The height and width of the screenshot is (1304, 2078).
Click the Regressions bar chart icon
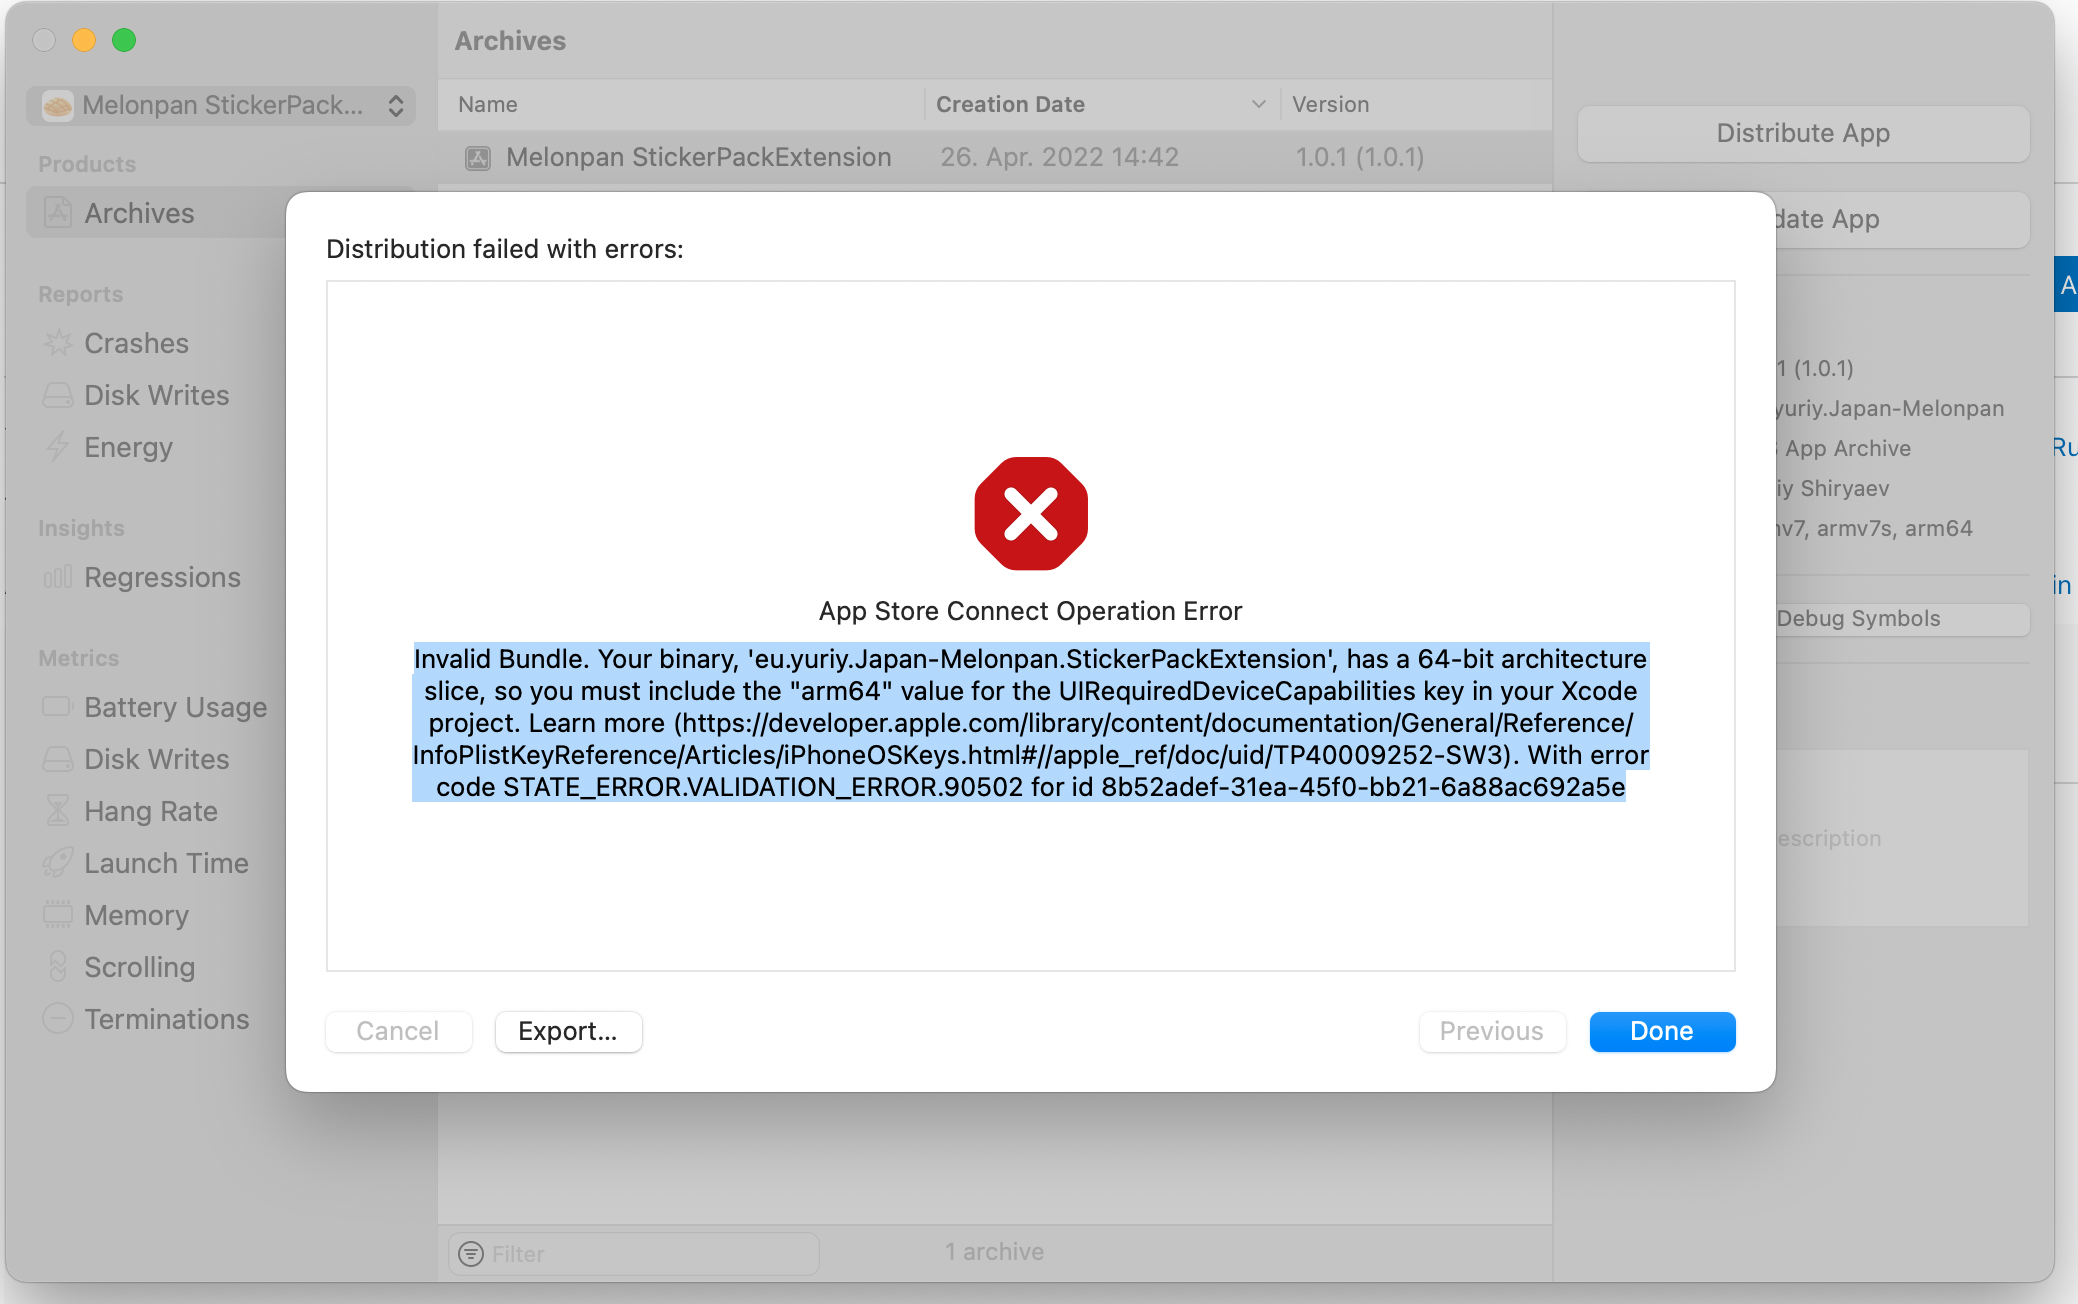pyautogui.click(x=58, y=577)
